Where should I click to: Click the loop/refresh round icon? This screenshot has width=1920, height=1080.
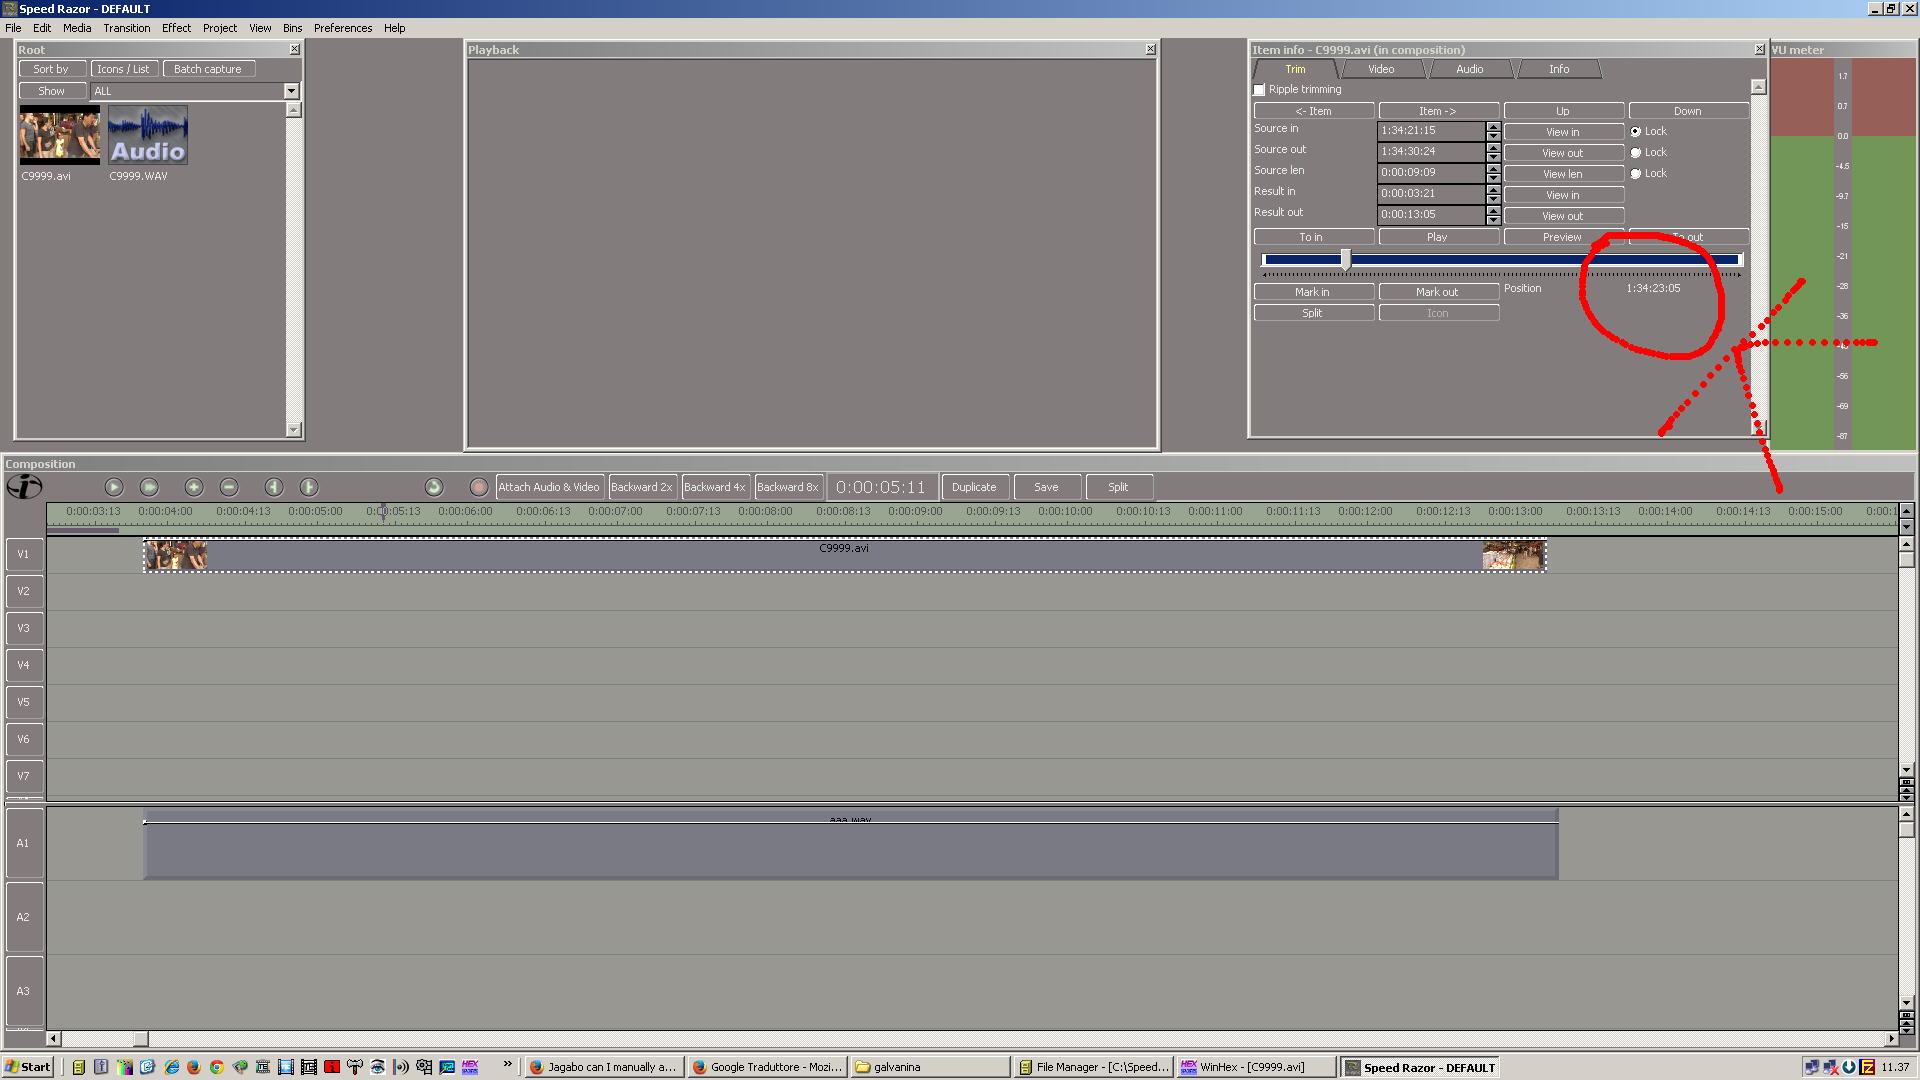point(434,487)
